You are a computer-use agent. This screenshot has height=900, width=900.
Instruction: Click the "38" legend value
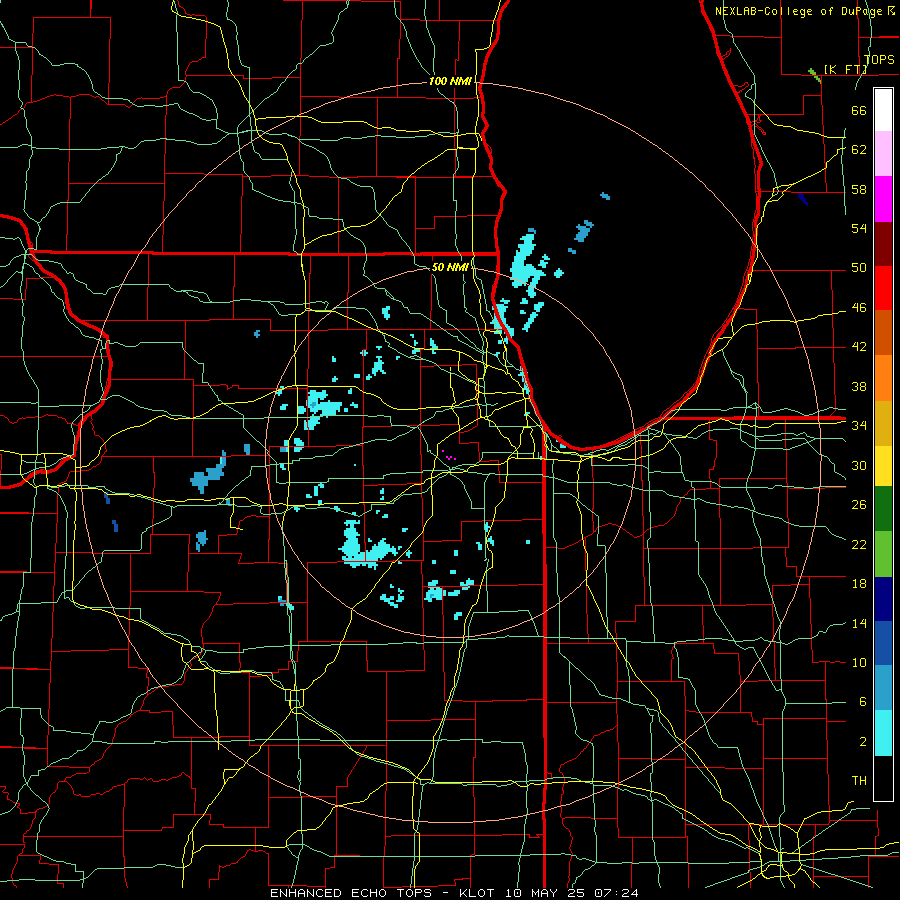(x=859, y=386)
